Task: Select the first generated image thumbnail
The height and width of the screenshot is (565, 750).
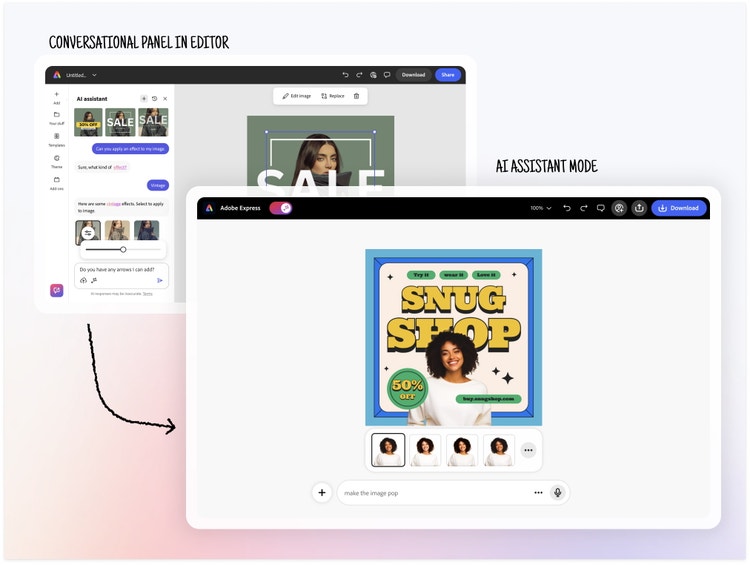Action: [x=388, y=450]
